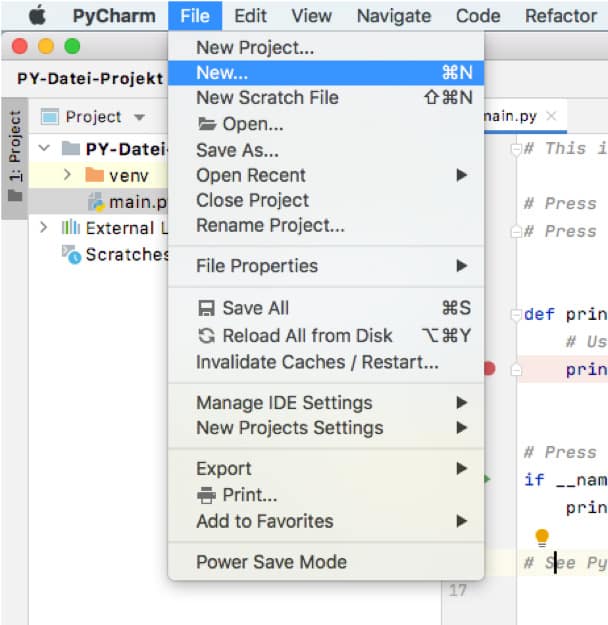Expand the External Libraries node
The height and width of the screenshot is (625, 608).
44,228
